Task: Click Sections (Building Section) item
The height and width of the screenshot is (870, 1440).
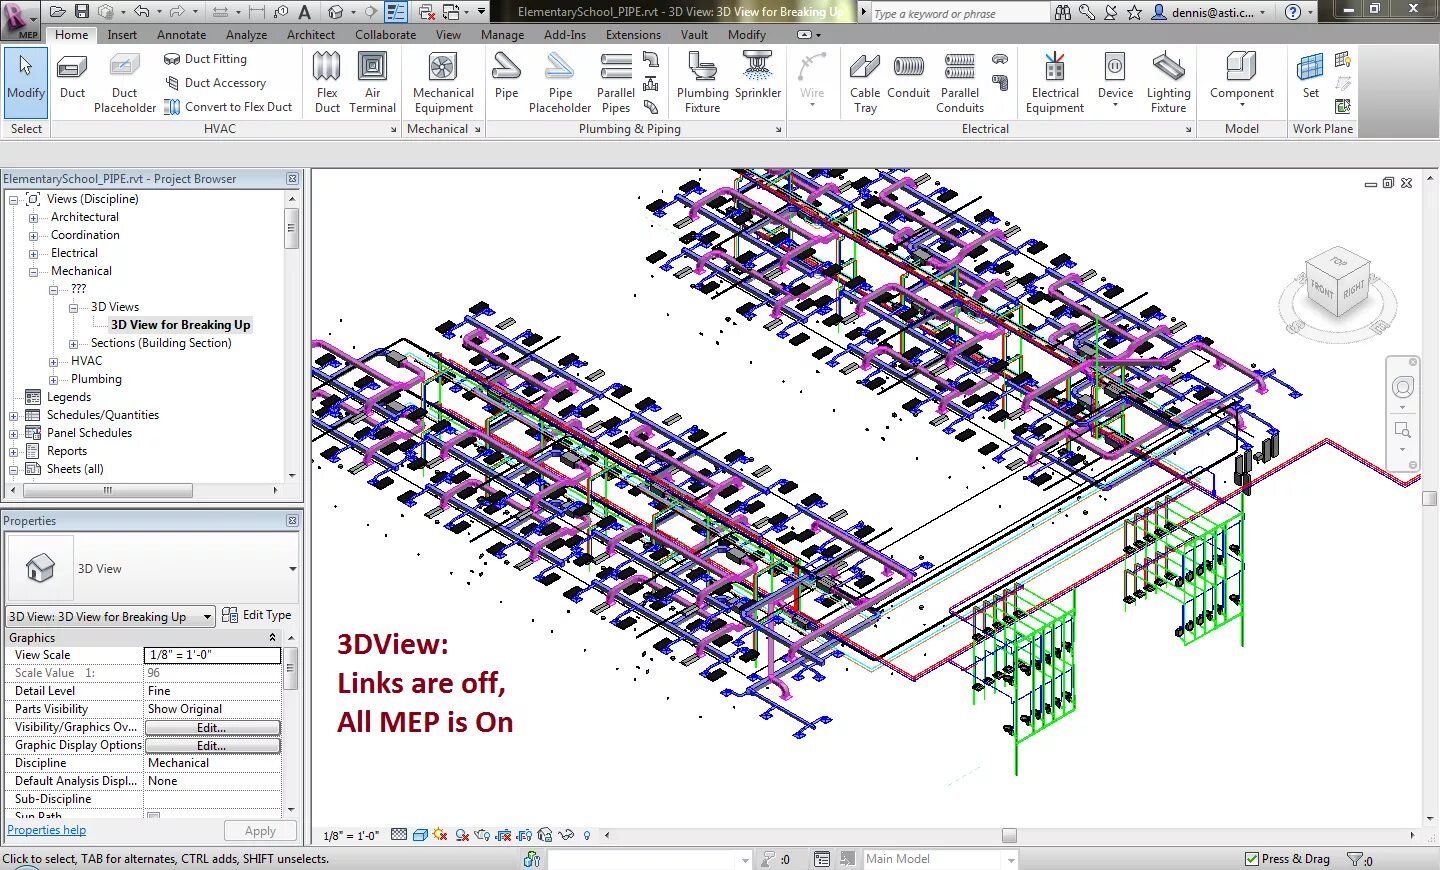Action: point(161,343)
